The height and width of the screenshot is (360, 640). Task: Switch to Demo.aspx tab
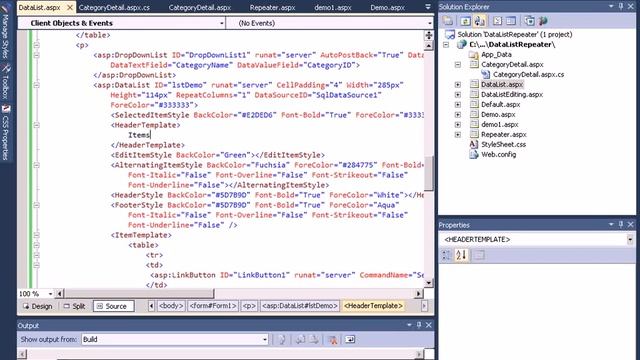click(387, 7)
